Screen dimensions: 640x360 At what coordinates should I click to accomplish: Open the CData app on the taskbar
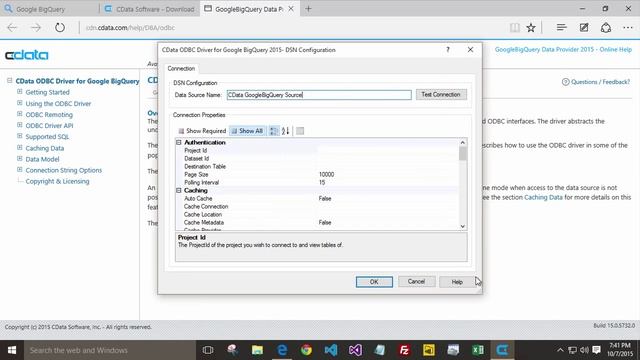tap(502, 350)
